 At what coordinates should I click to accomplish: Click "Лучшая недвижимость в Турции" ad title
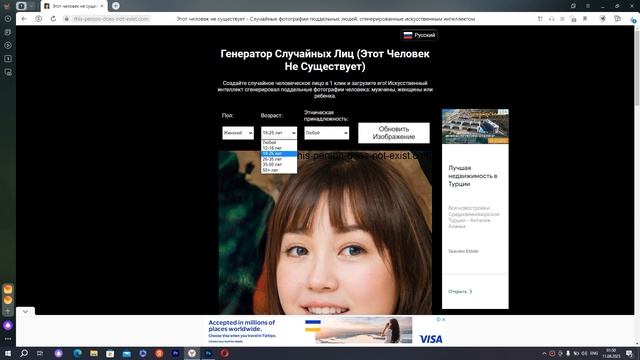(x=473, y=176)
